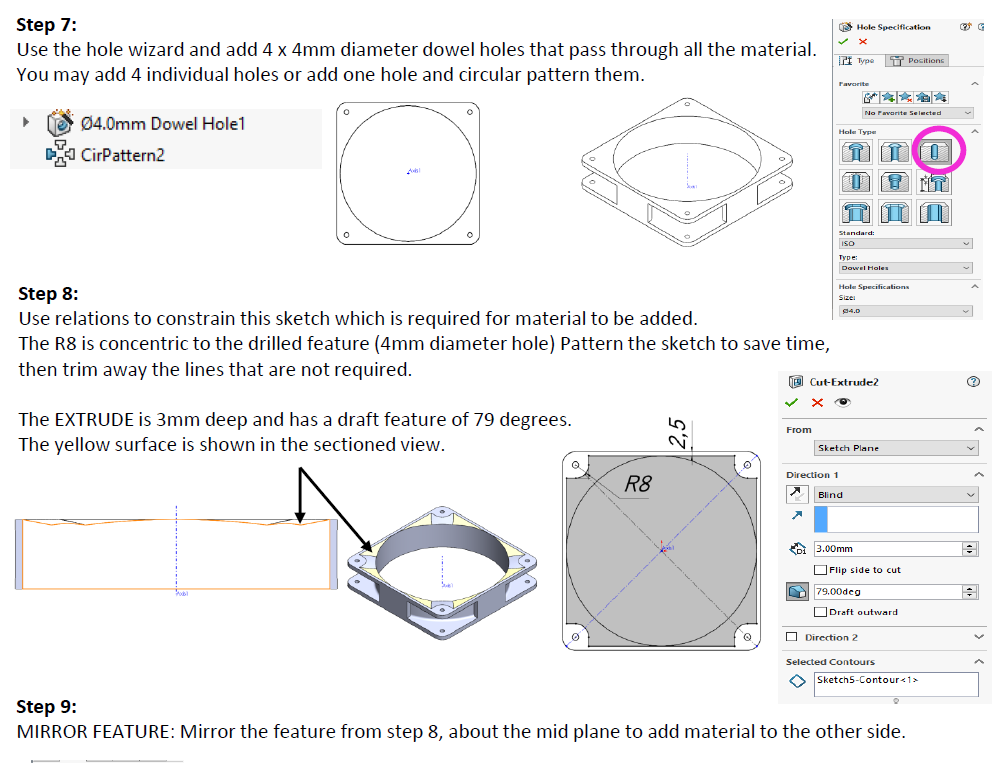Image resolution: width=1008 pixels, height=763 pixels.
Task: Select Straight Tap hole type
Action: 856,183
